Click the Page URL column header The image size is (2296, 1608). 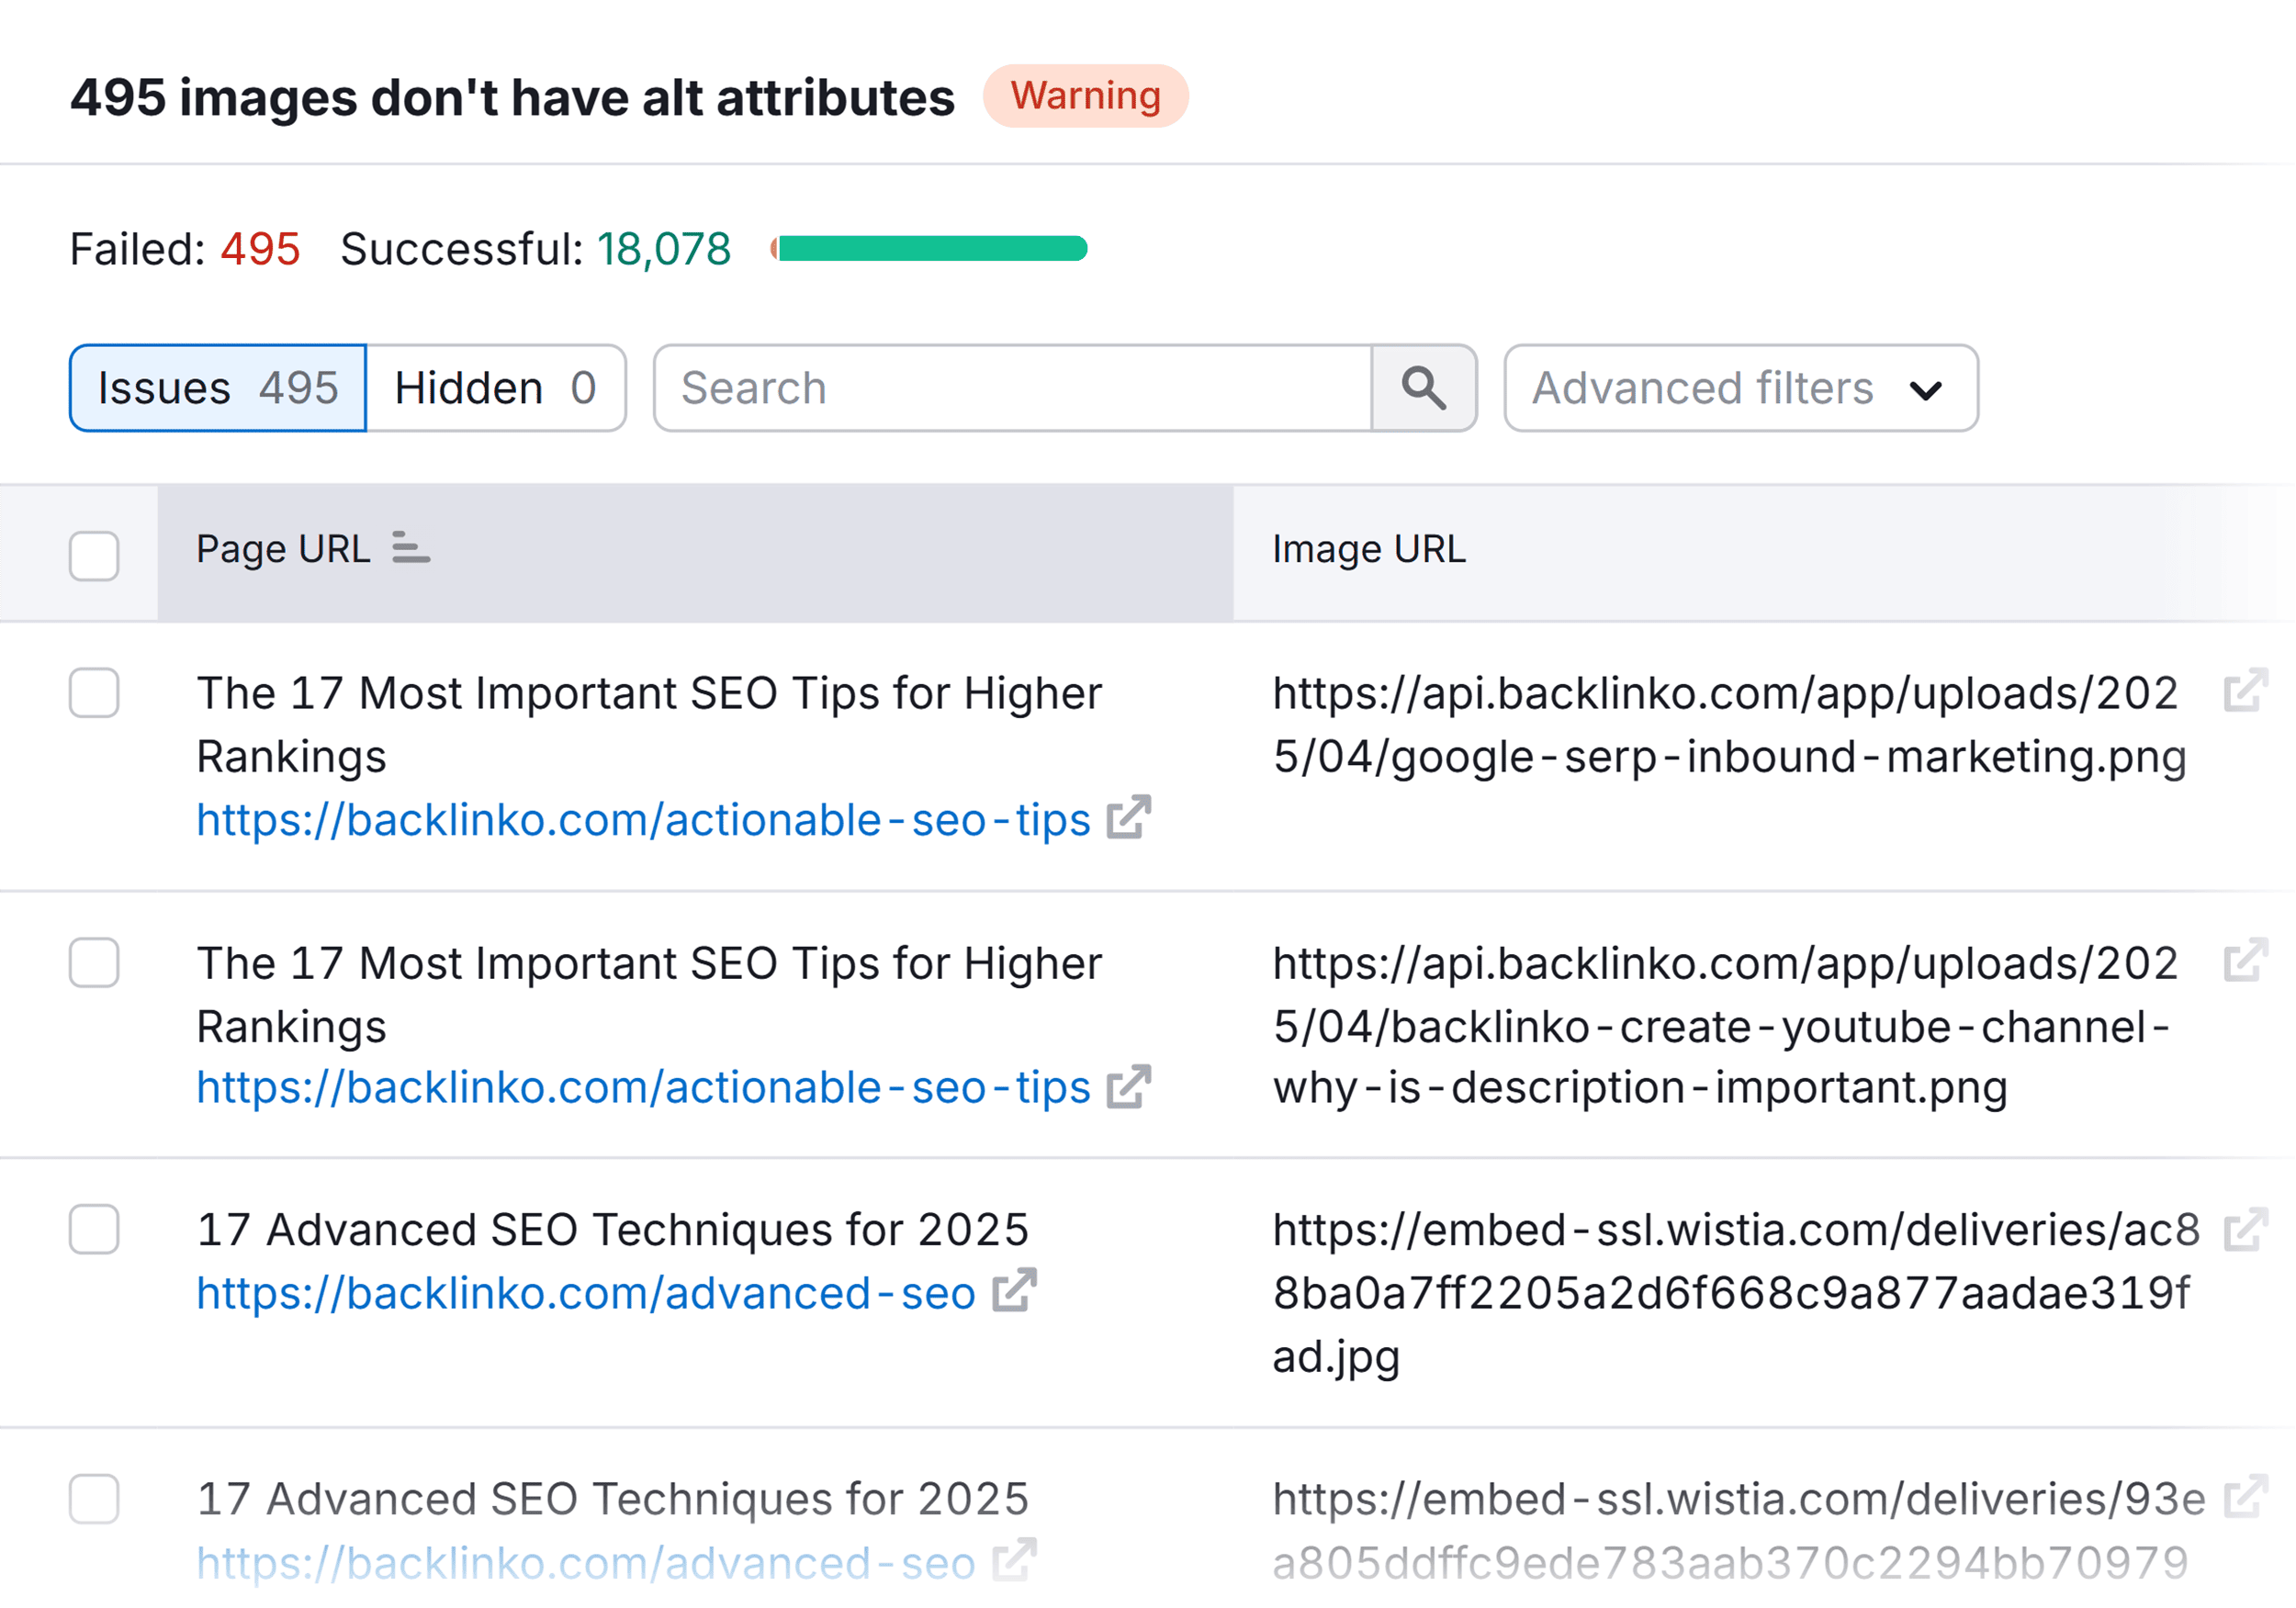coord(695,553)
